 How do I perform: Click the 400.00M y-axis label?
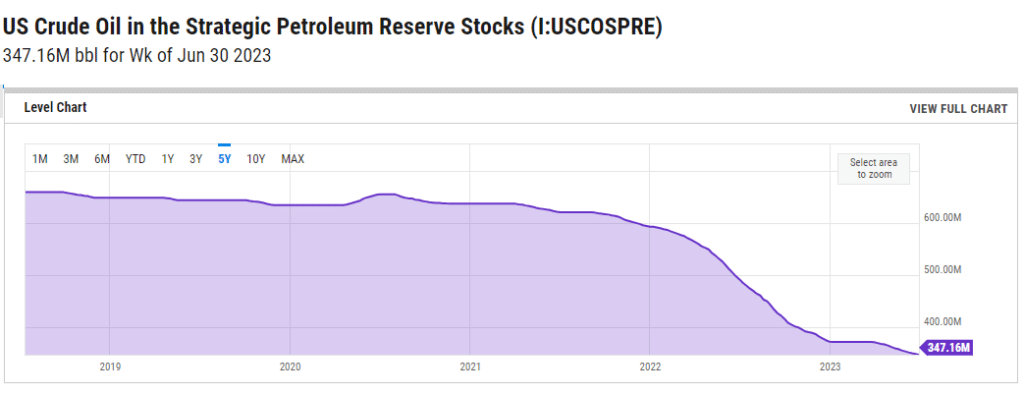click(942, 321)
